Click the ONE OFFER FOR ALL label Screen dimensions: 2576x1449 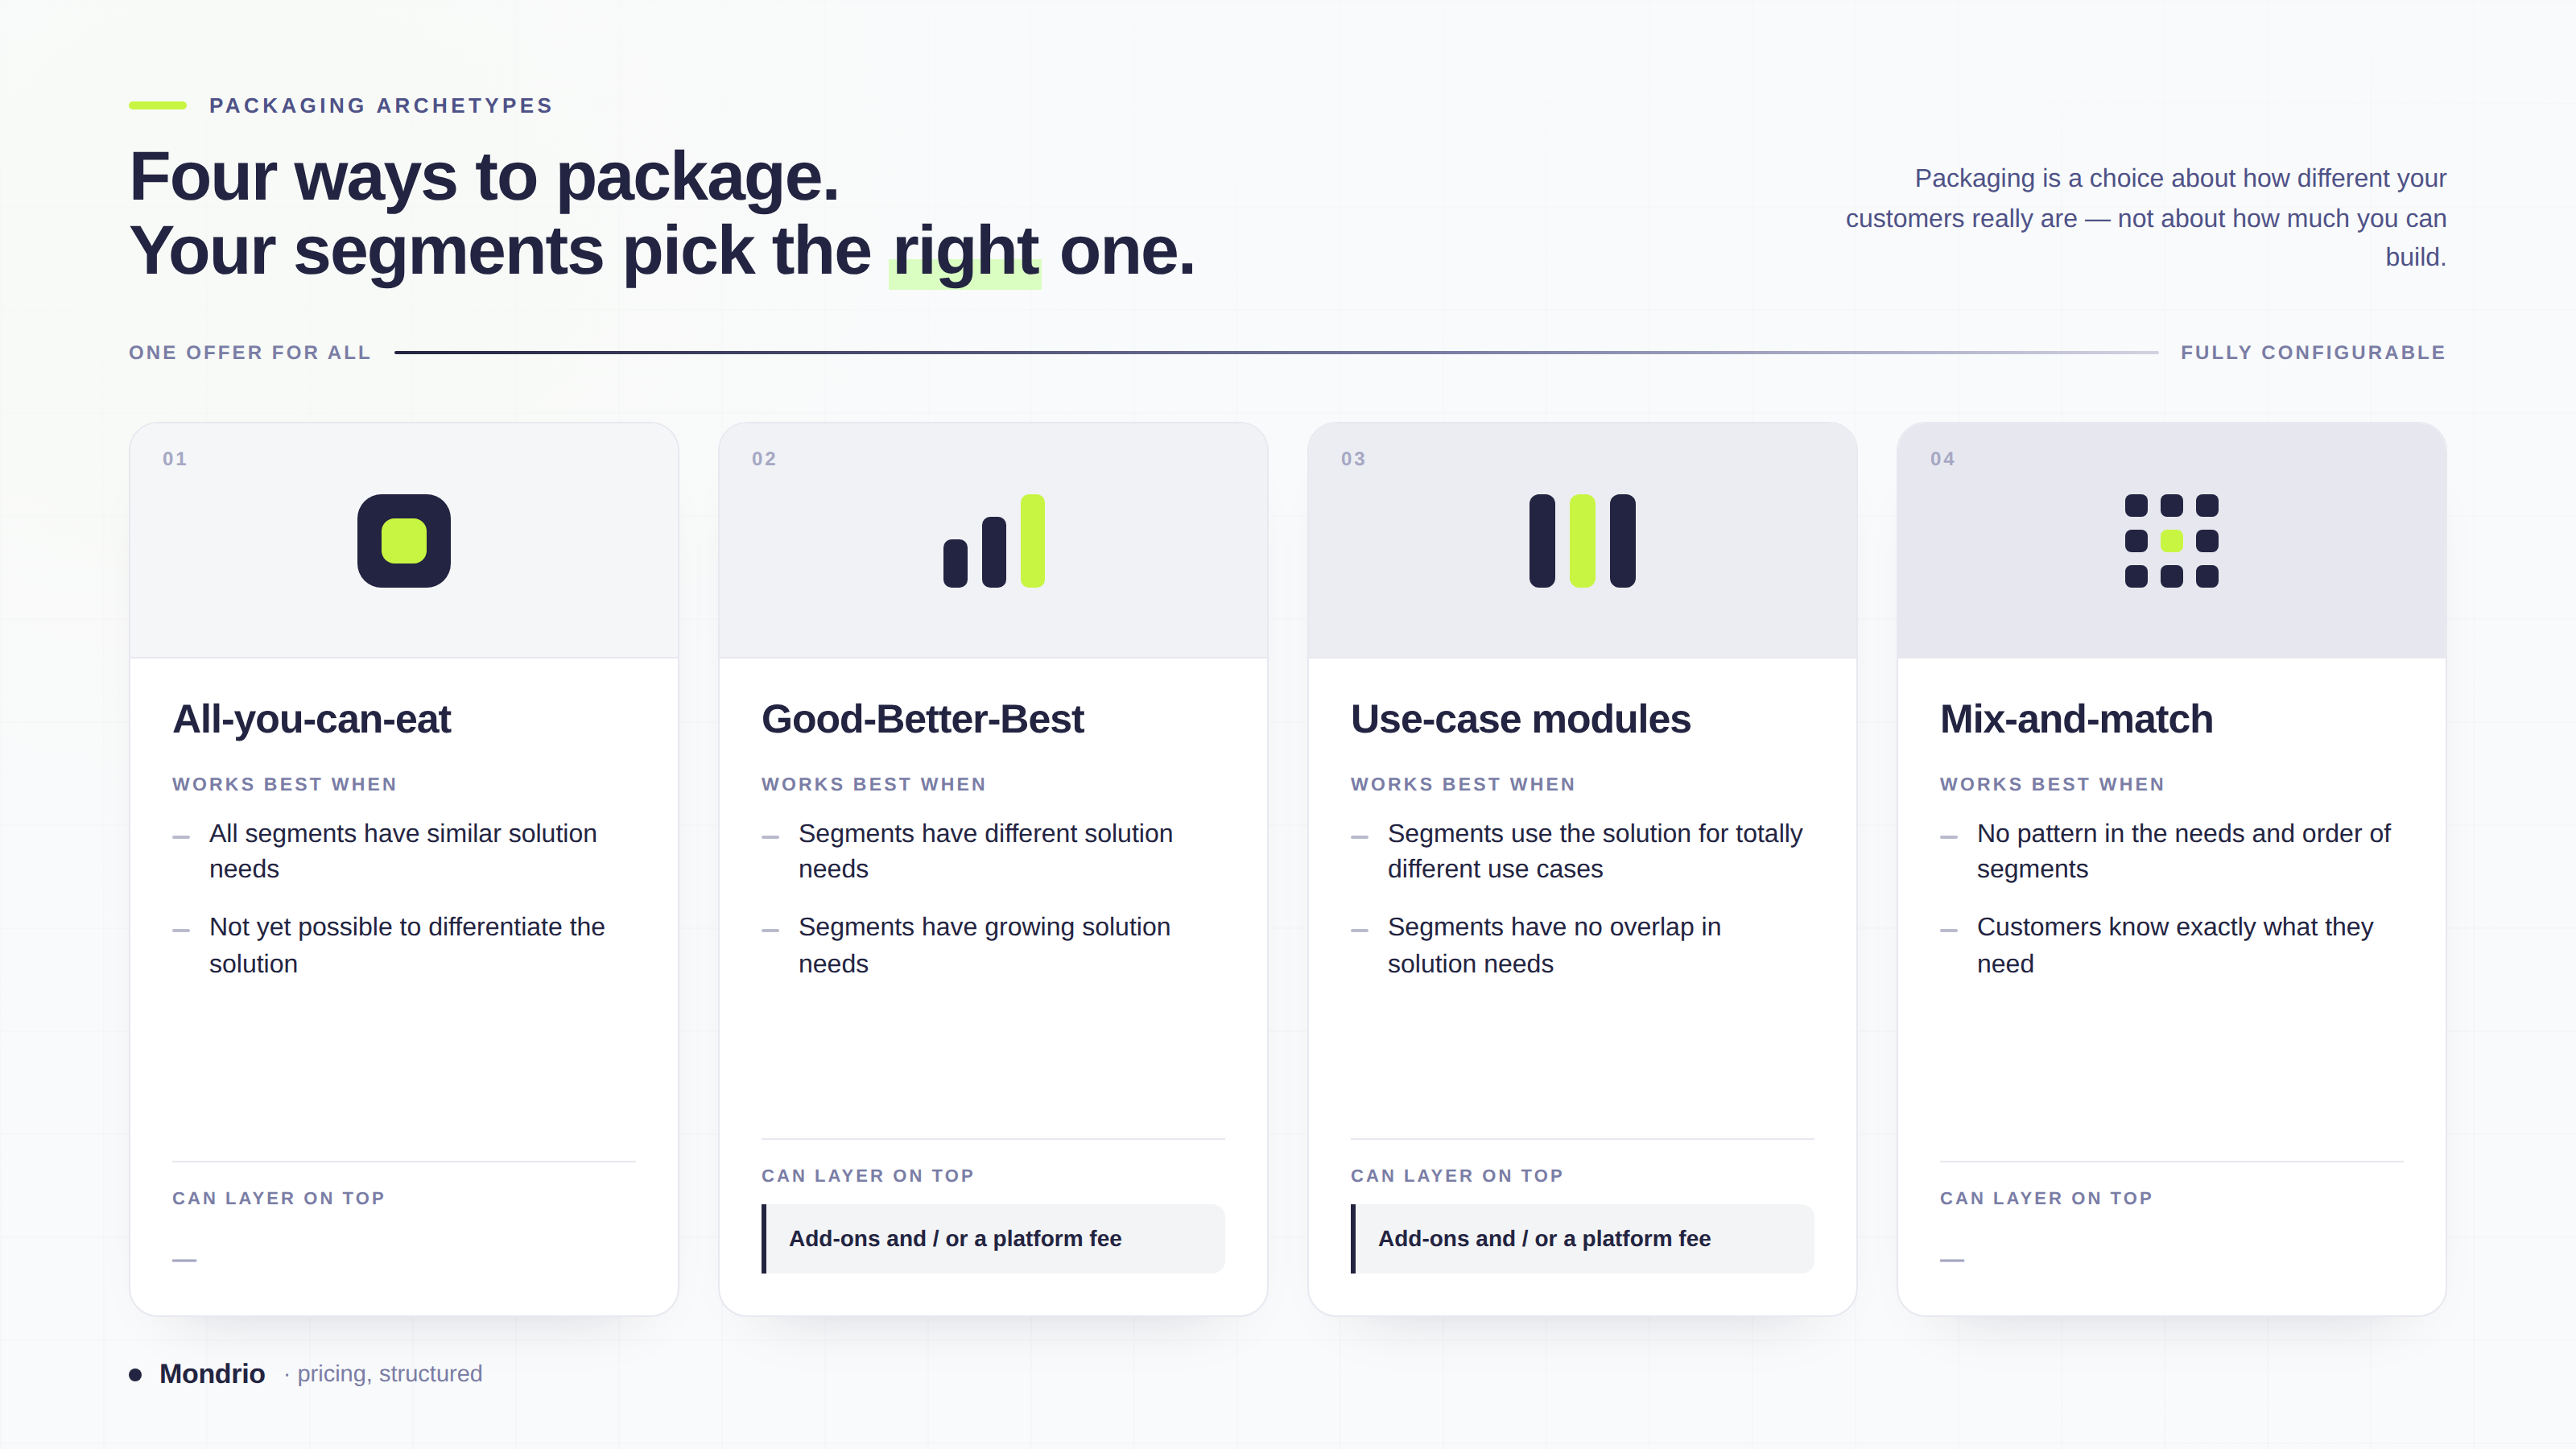(x=250, y=352)
